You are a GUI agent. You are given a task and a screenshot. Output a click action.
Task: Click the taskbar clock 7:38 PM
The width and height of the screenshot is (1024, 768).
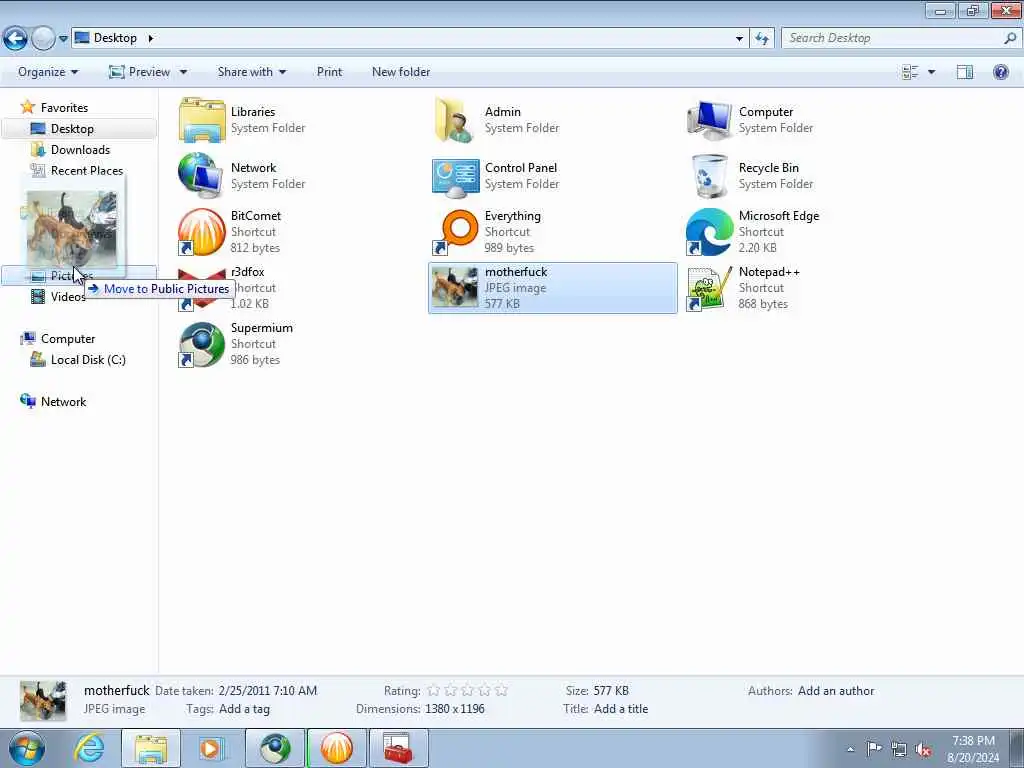click(x=973, y=741)
